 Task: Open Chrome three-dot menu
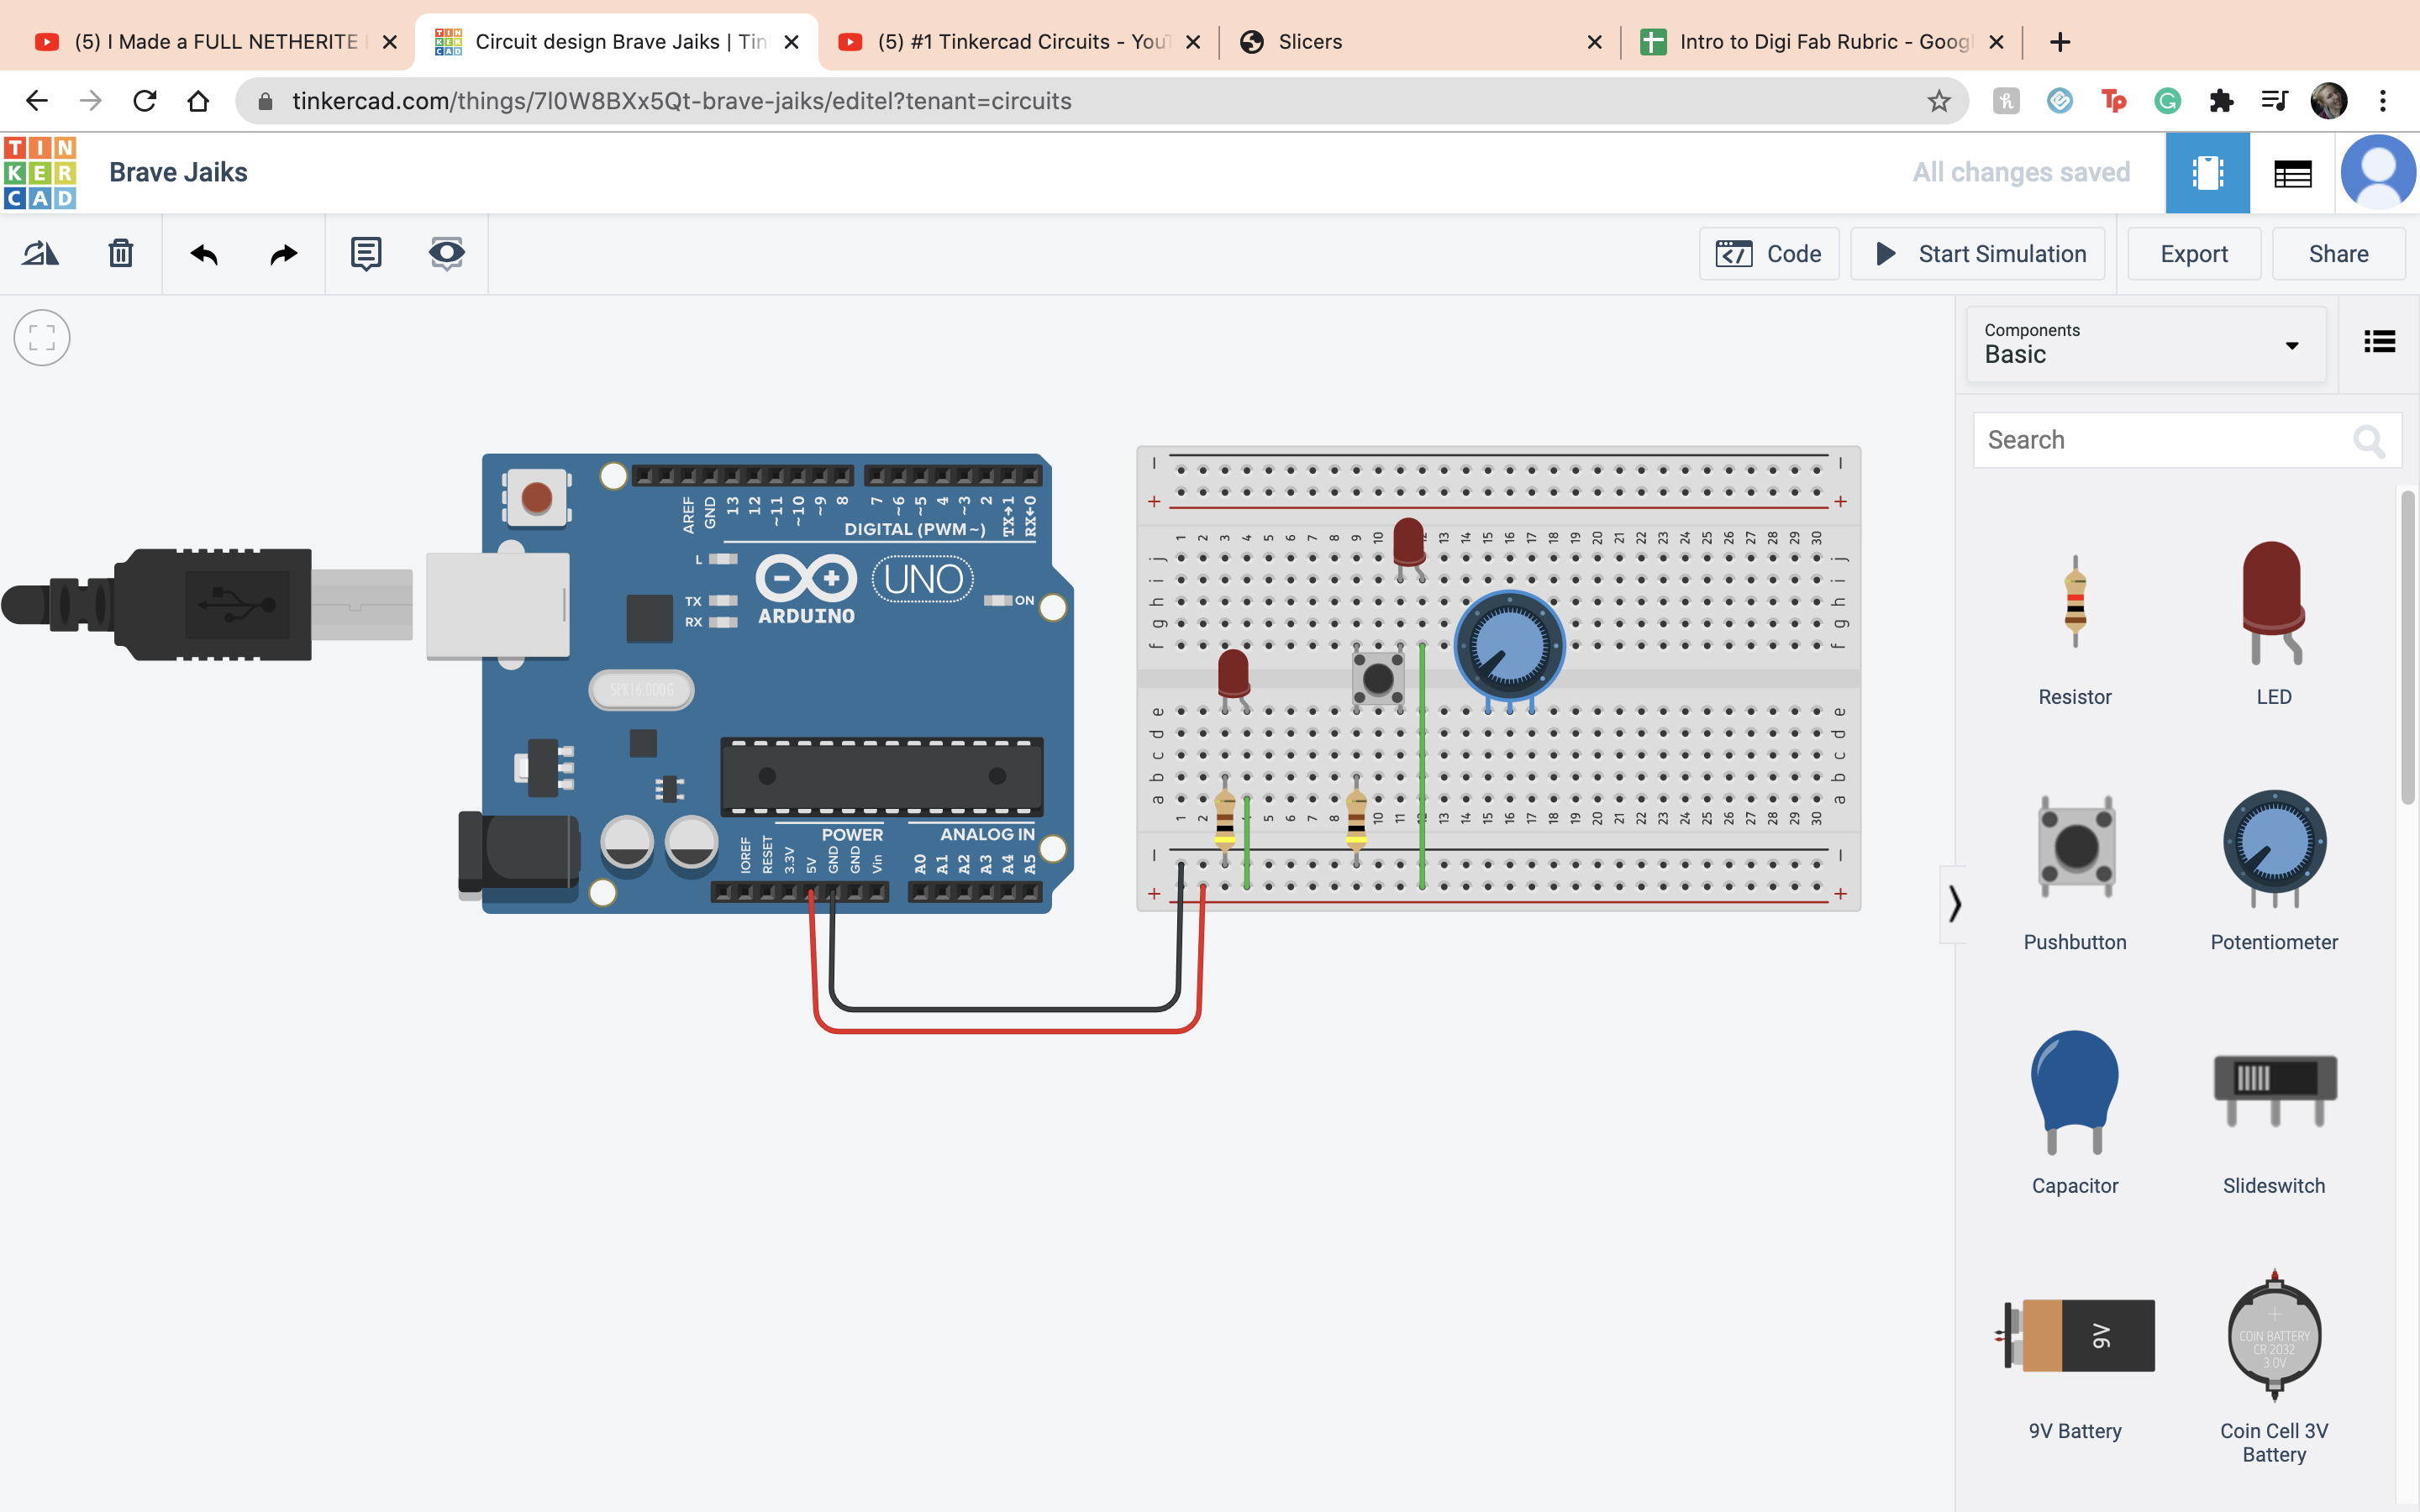2383,101
